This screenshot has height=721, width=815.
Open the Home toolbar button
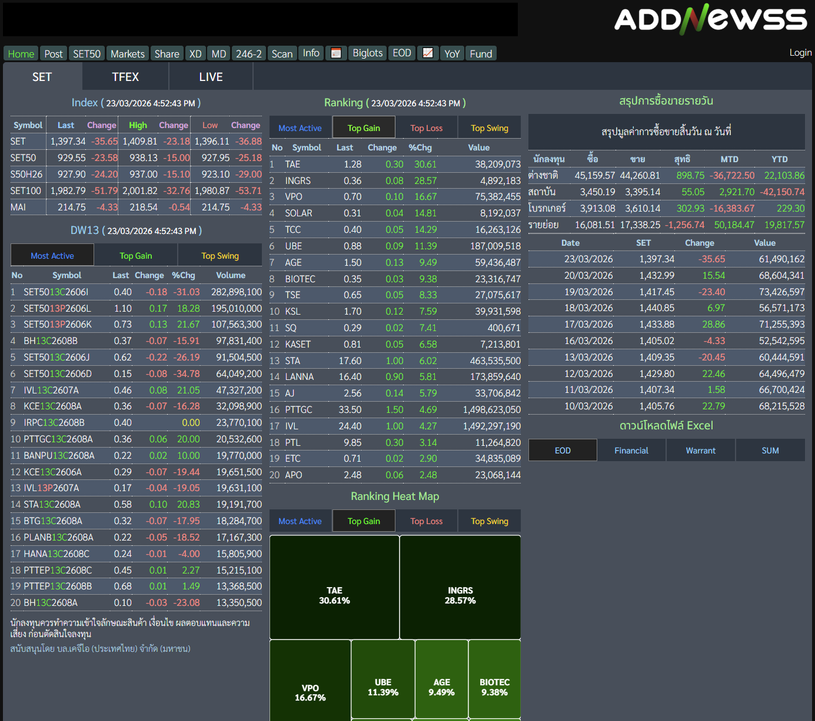(21, 54)
